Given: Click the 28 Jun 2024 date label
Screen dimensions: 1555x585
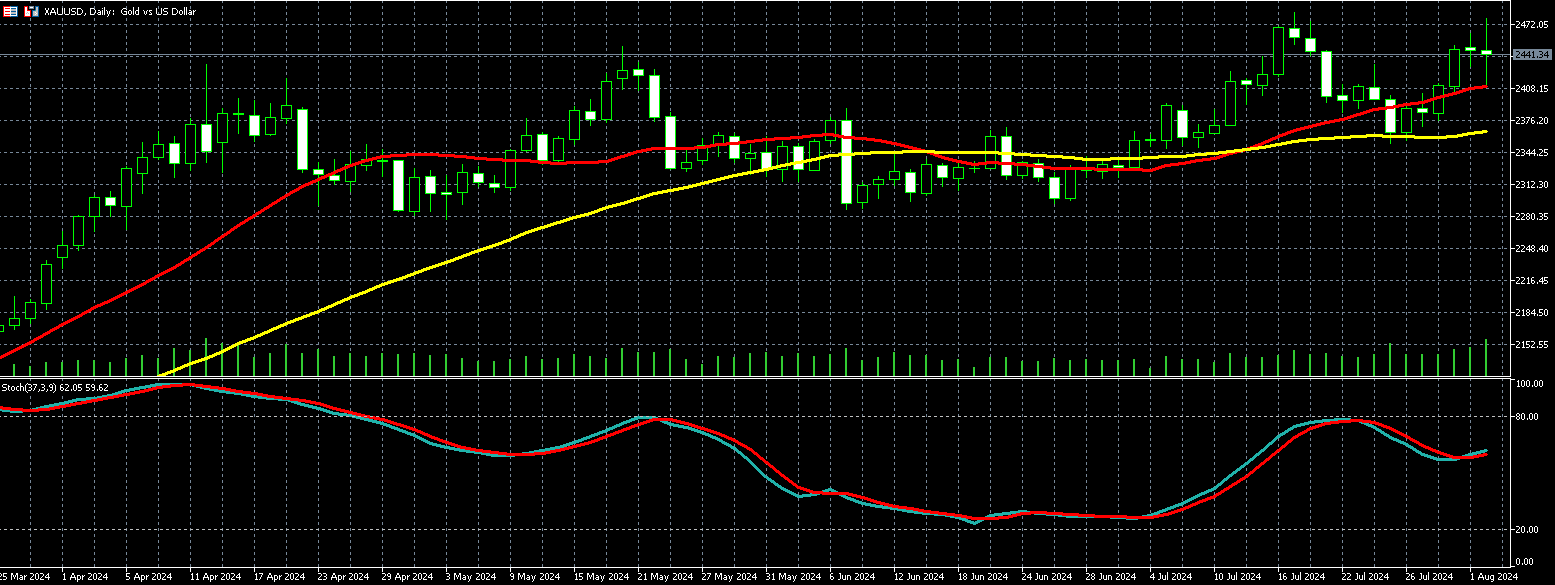Looking at the screenshot, I should (1110, 577).
